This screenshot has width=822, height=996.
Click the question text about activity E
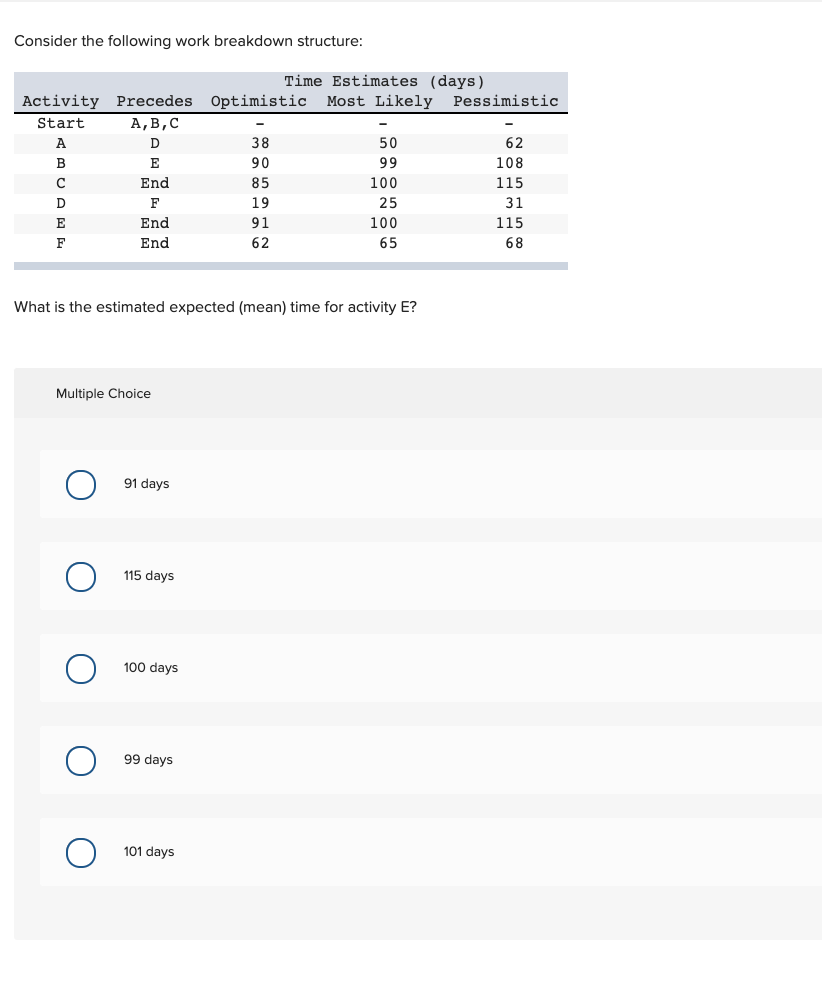(215, 307)
